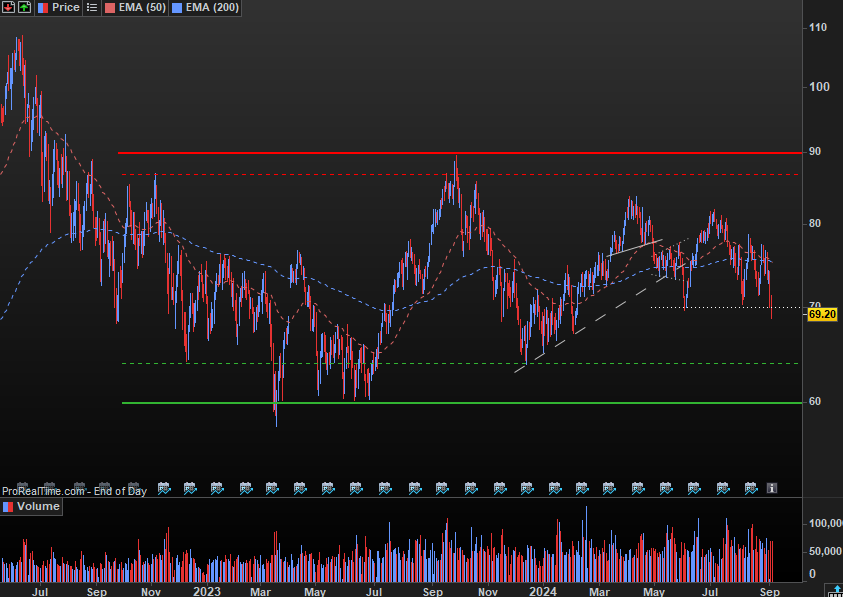Click the 0 volume axis label

(812, 574)
